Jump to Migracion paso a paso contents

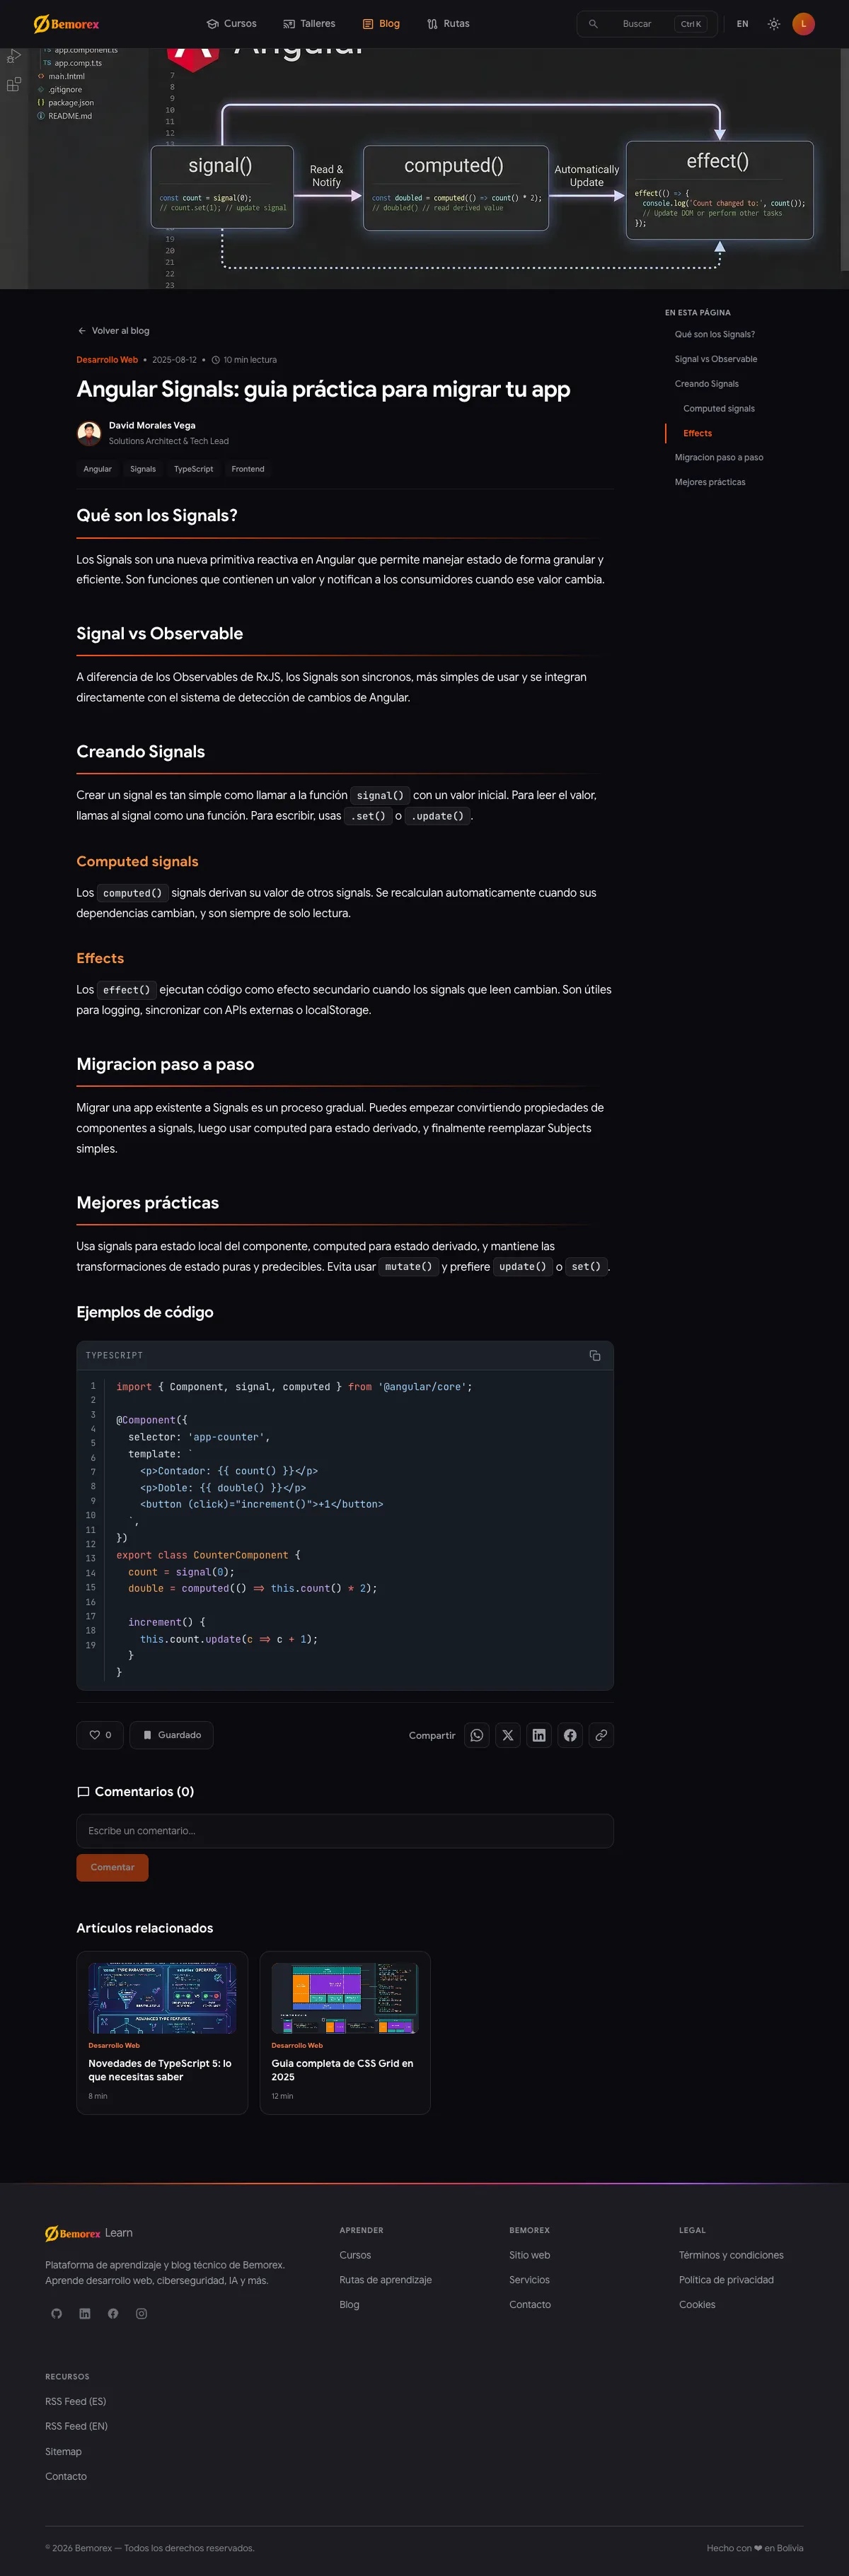point(718,458)
